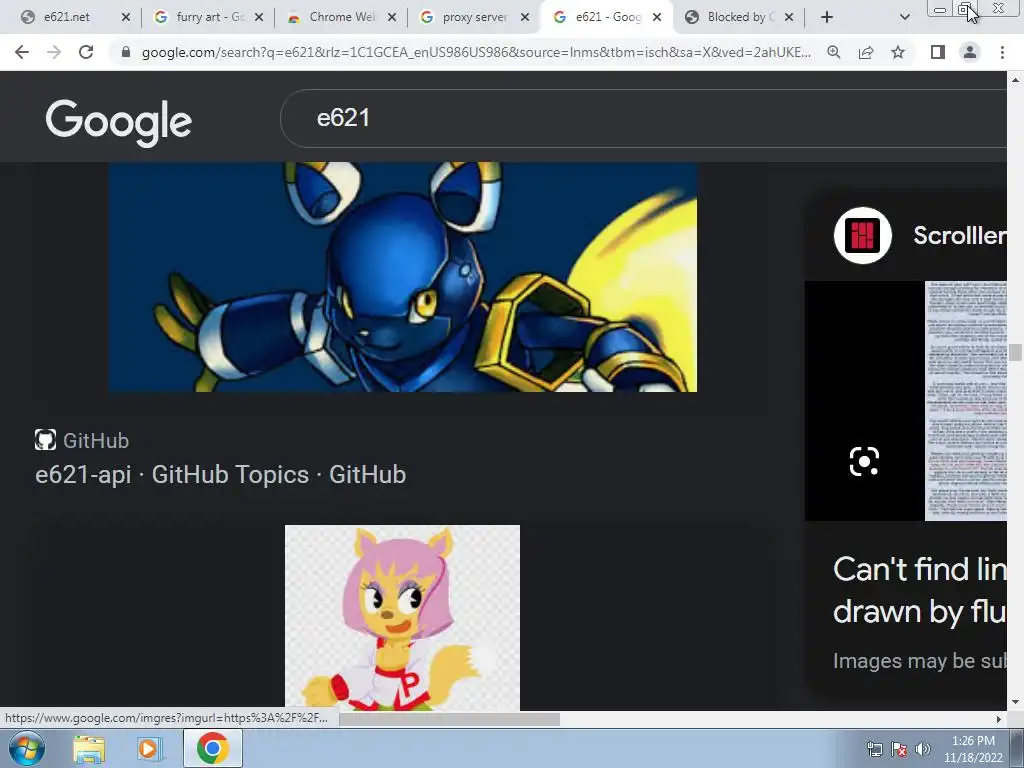Viewport: 1024px width, 768px height.
Task: Open the zoom magnifier in address bar
Action: [833, 52]
